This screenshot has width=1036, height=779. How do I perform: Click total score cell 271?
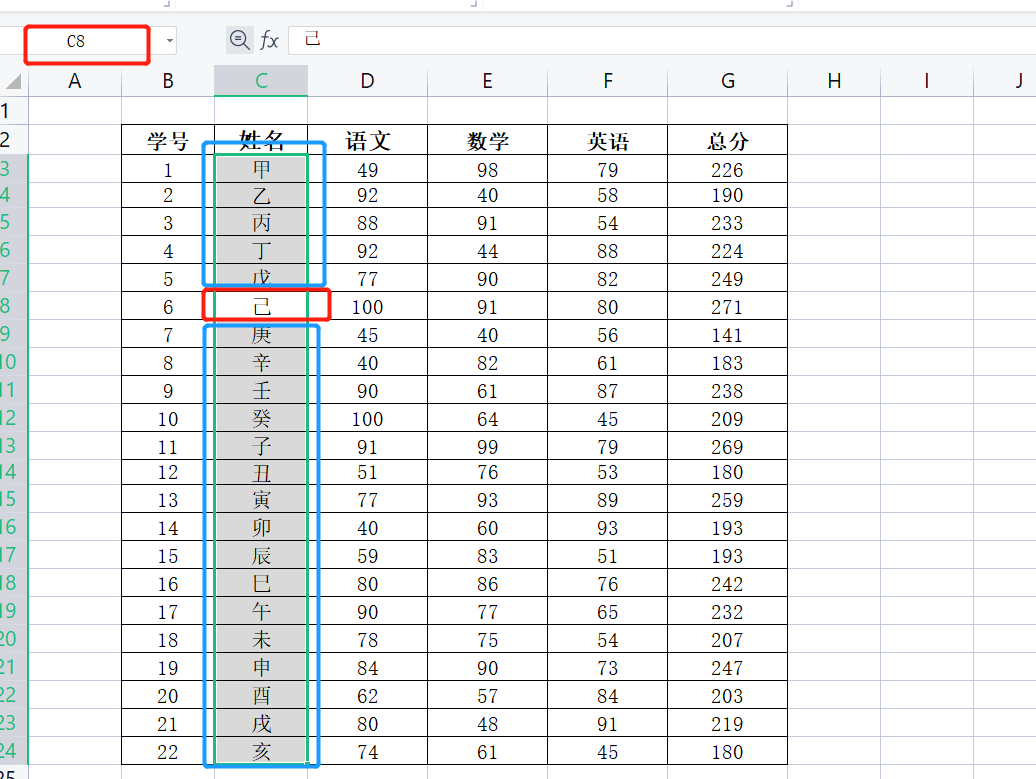click(x=727, y=307)
